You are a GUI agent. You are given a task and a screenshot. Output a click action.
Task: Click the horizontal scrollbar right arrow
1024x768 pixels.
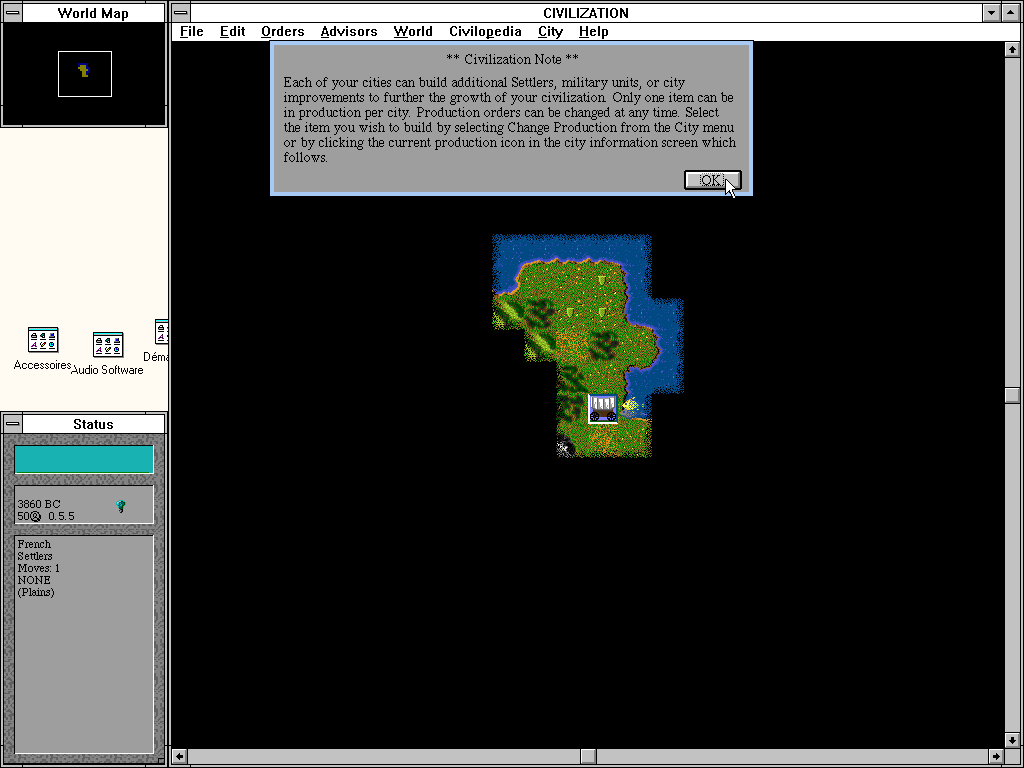996,756
